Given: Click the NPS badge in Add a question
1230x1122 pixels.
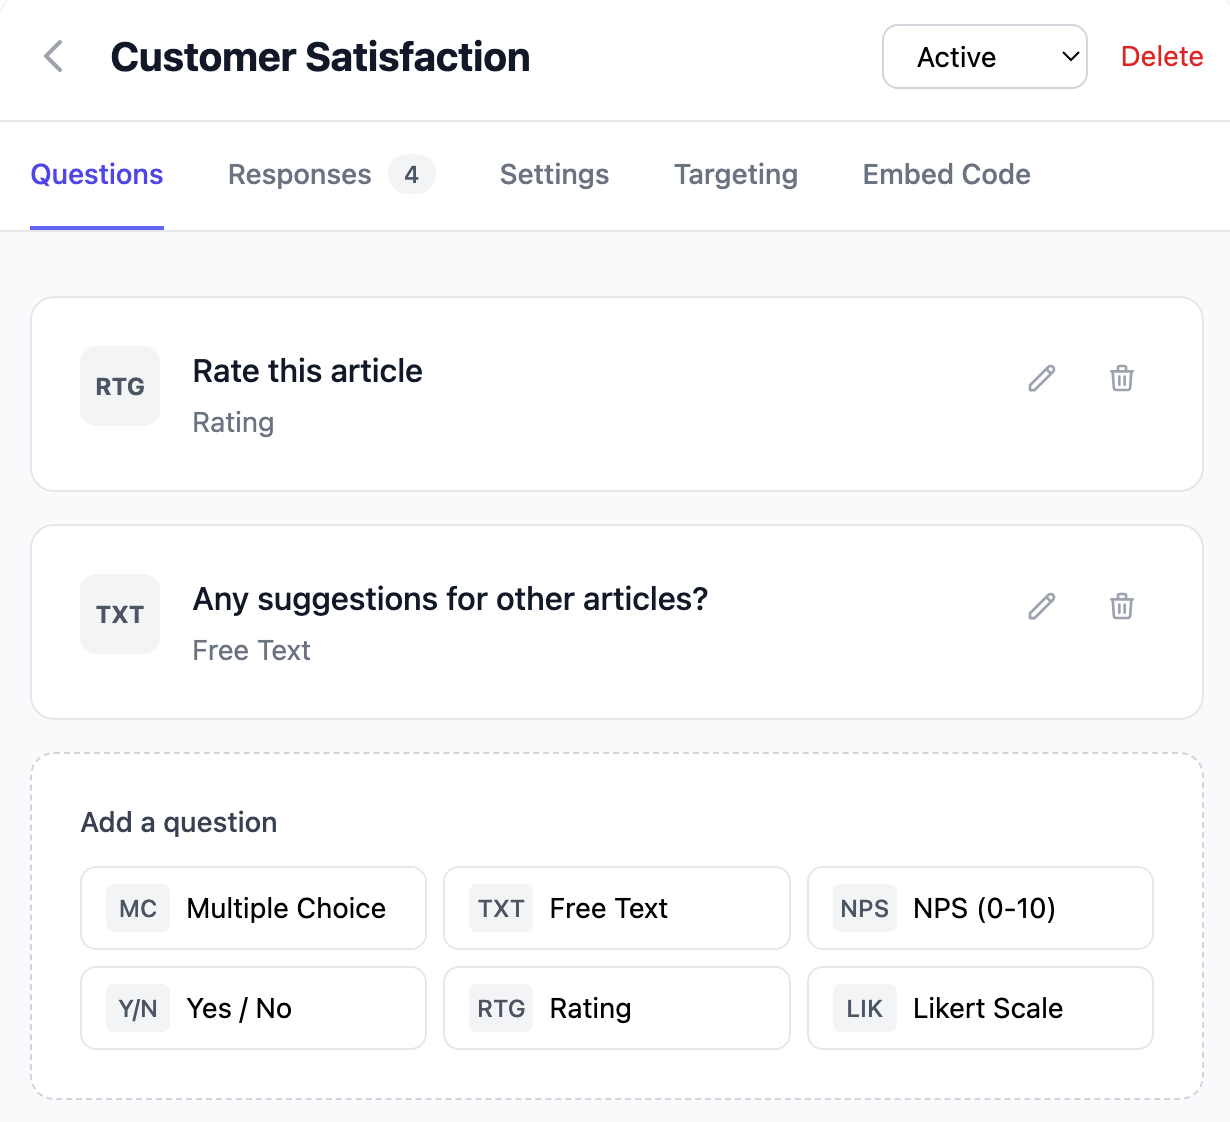Looking at the screenshot, I should (x=864, y=908).
